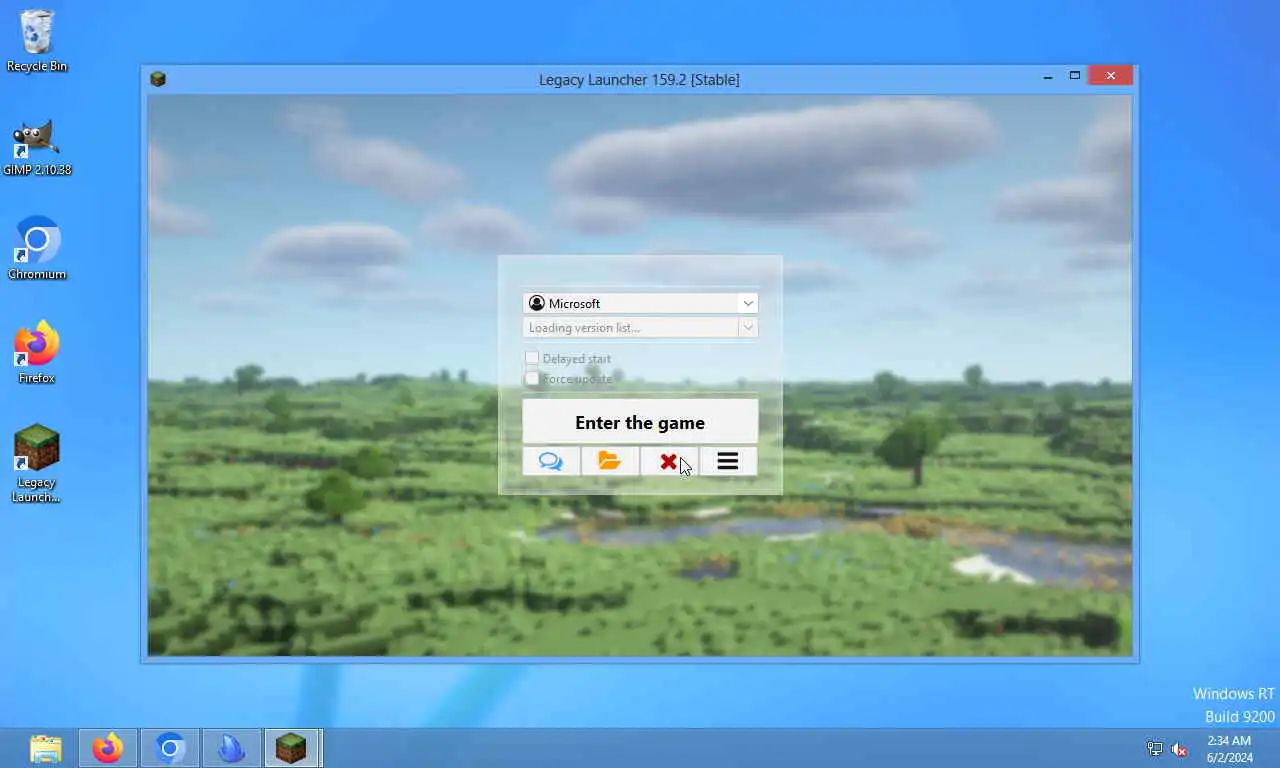Launch Chromium from the taskbar
Image resolution: width=1280 pixels, height=768 pixels.
[x=170, y=748]
